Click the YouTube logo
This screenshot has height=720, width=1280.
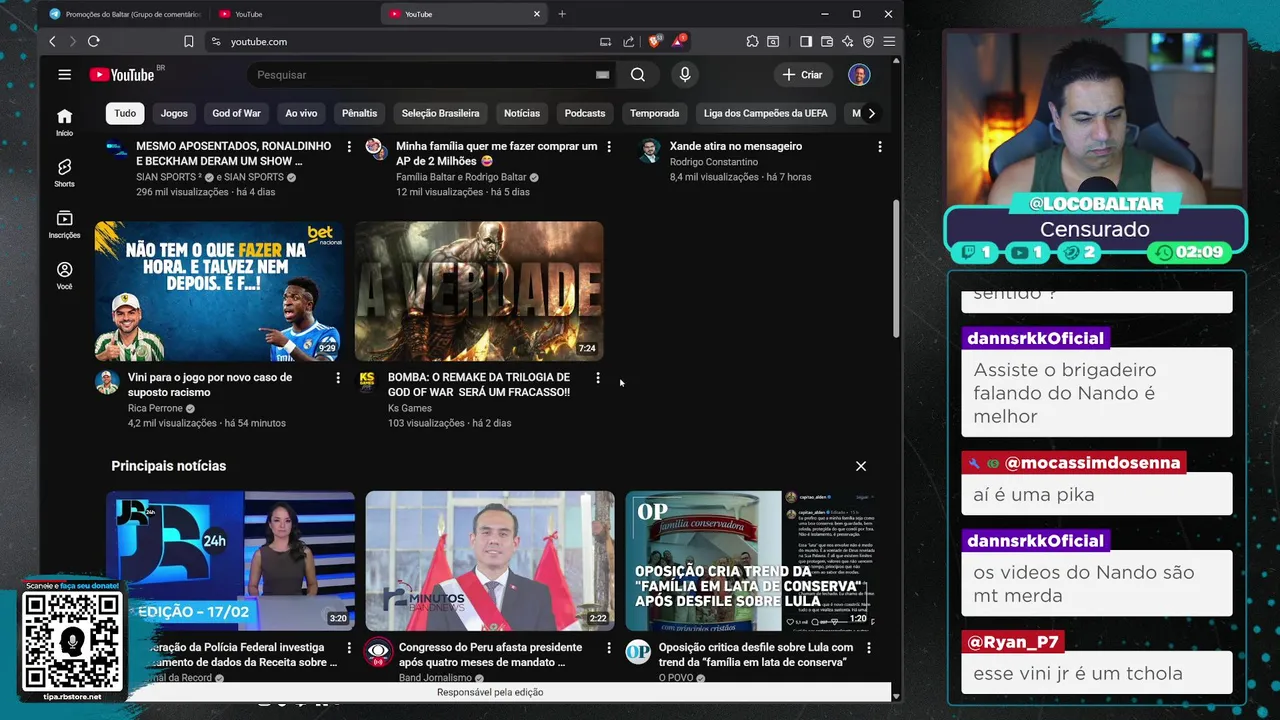[x=121, y=75]
